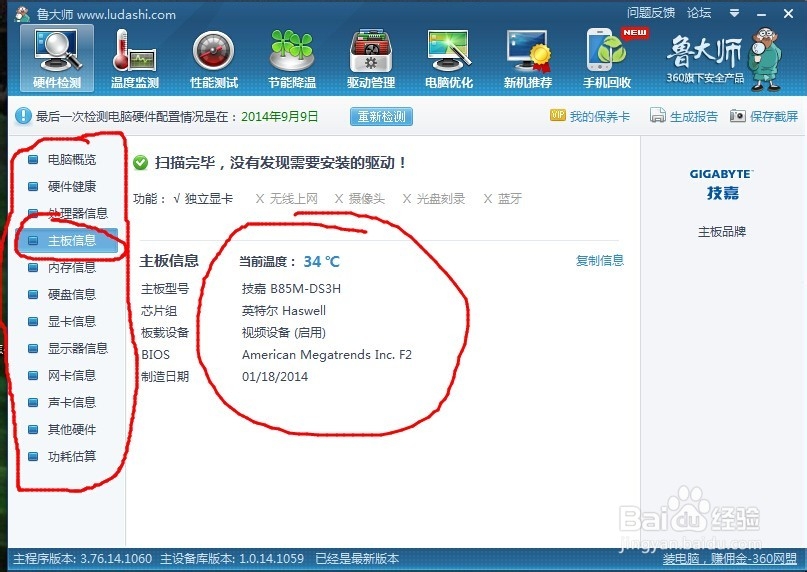Open the 温度监测 temperature monitor
The image size is (807, 572).
click(135, 58)
